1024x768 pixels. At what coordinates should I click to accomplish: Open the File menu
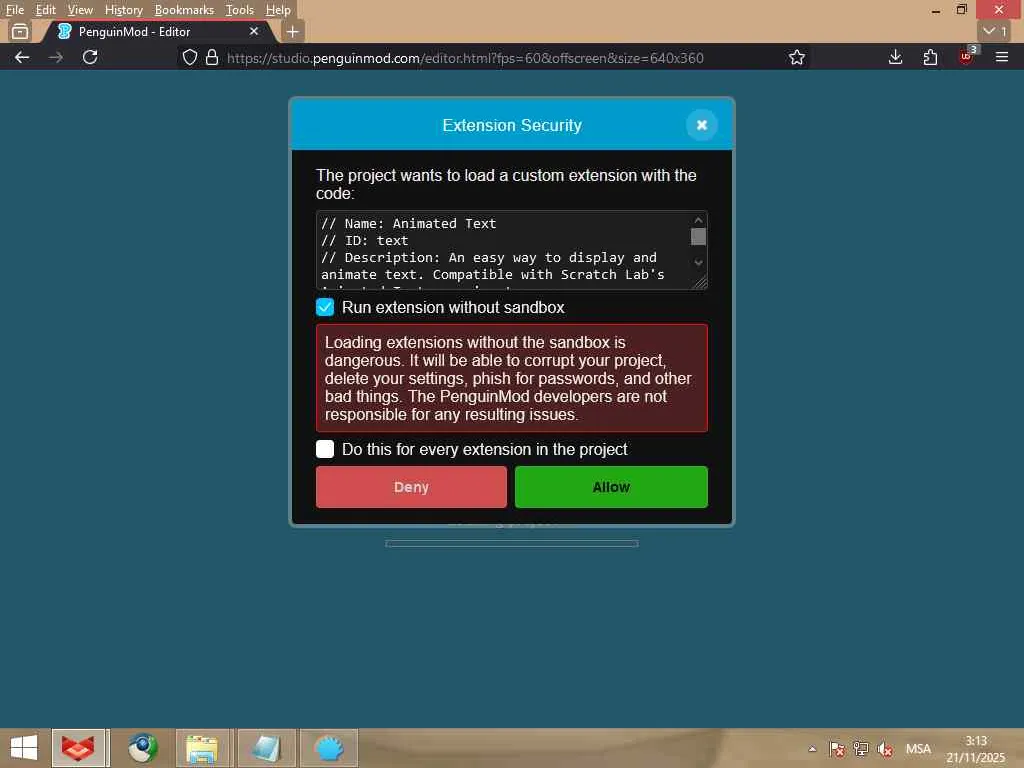(14, 10)
